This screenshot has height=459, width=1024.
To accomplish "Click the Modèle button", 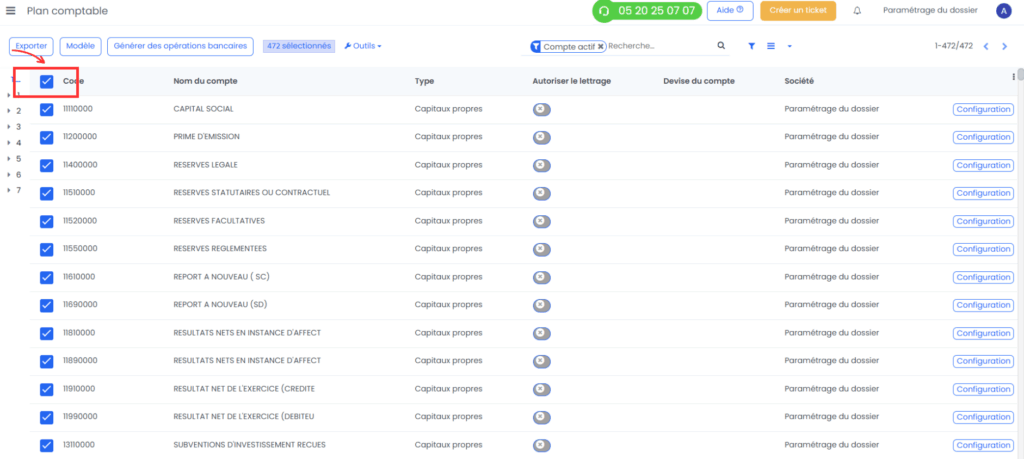I will (80, 46).
